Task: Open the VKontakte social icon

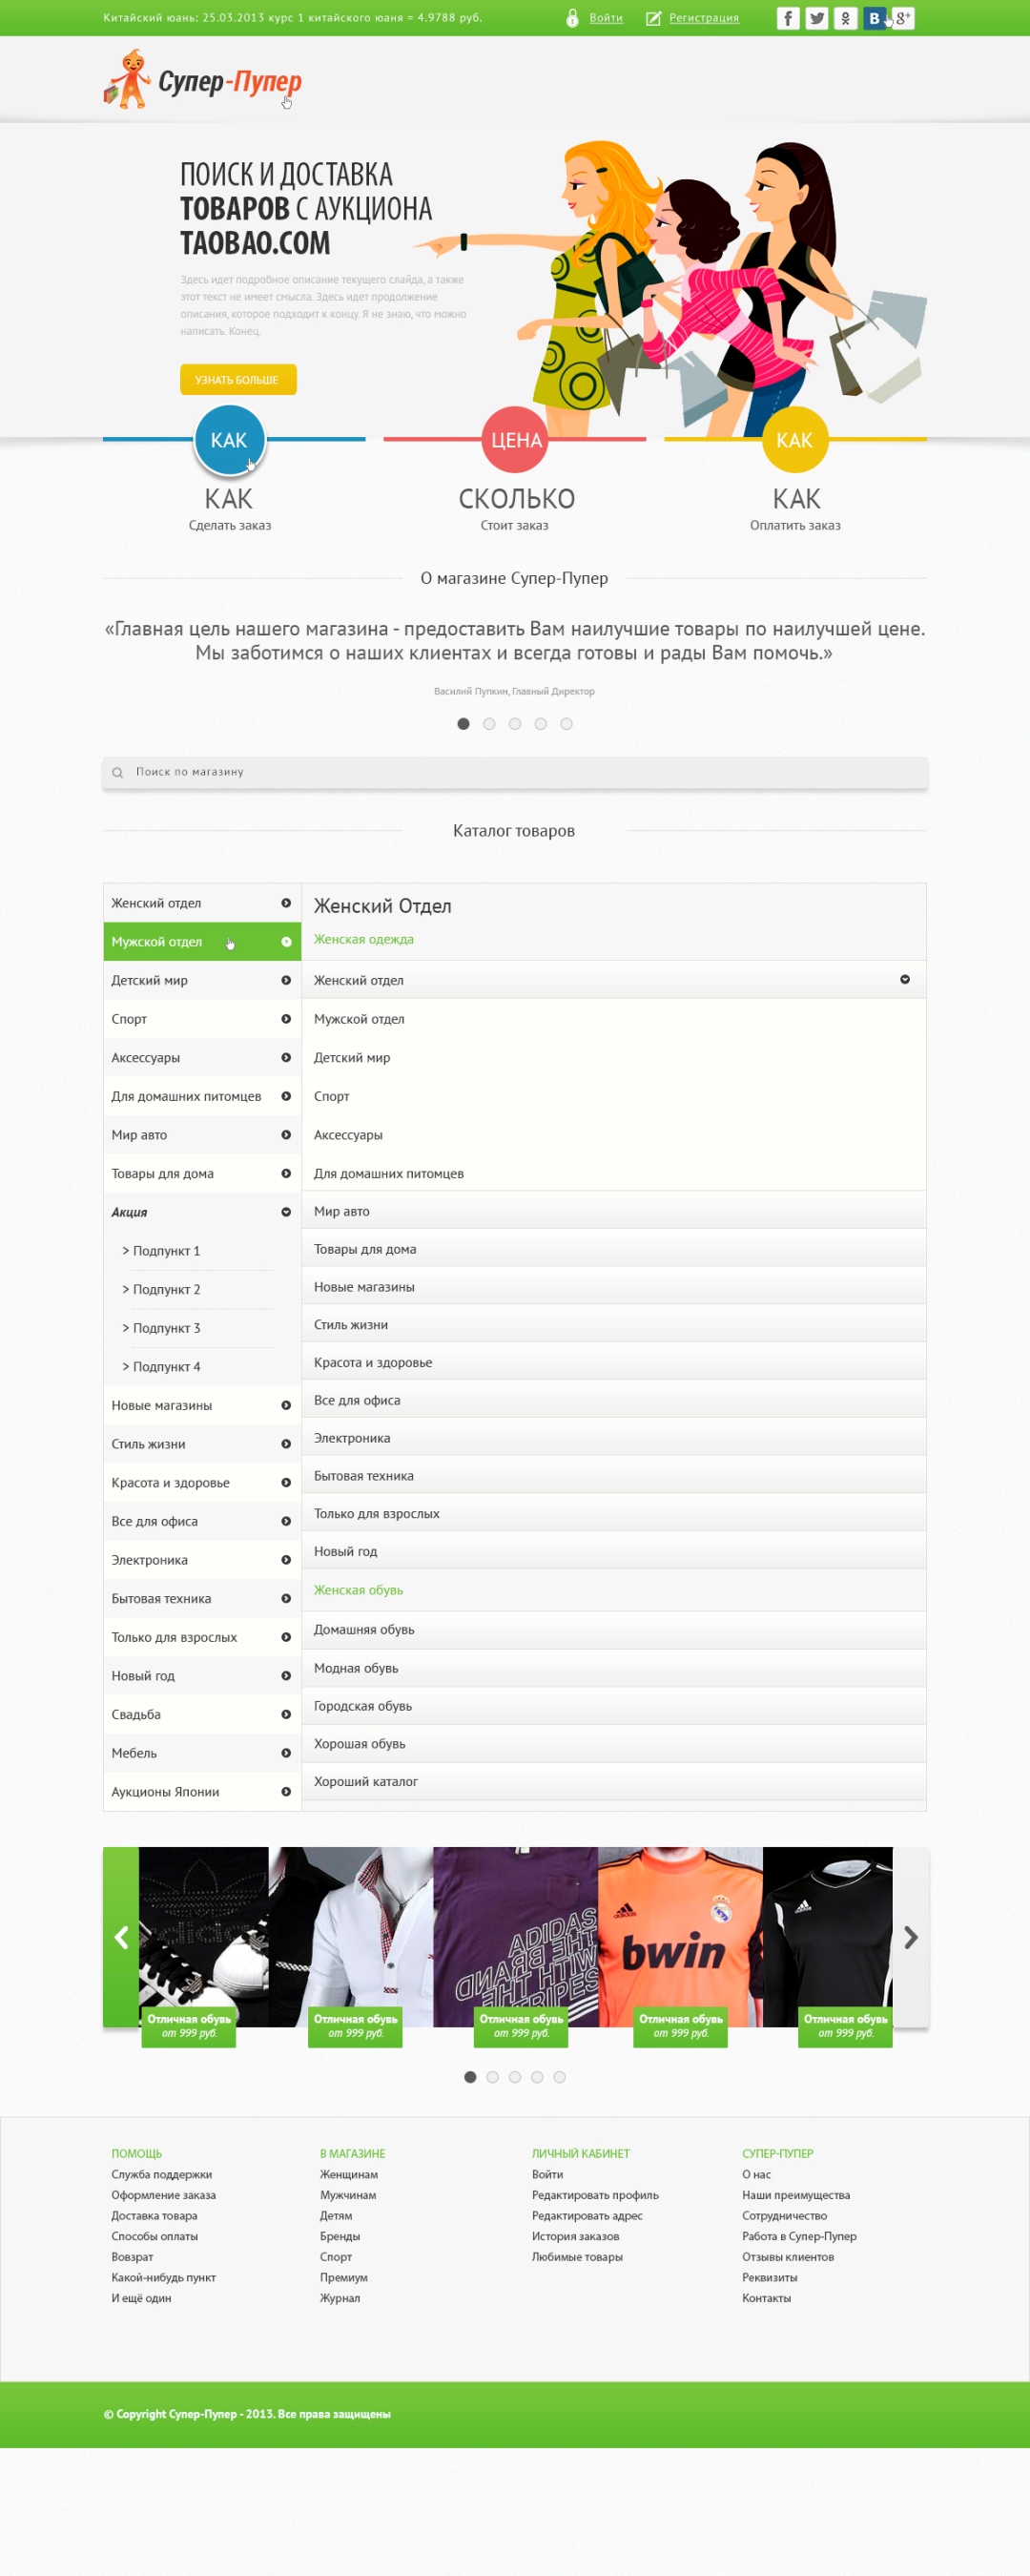Action: tap(874, 18)
